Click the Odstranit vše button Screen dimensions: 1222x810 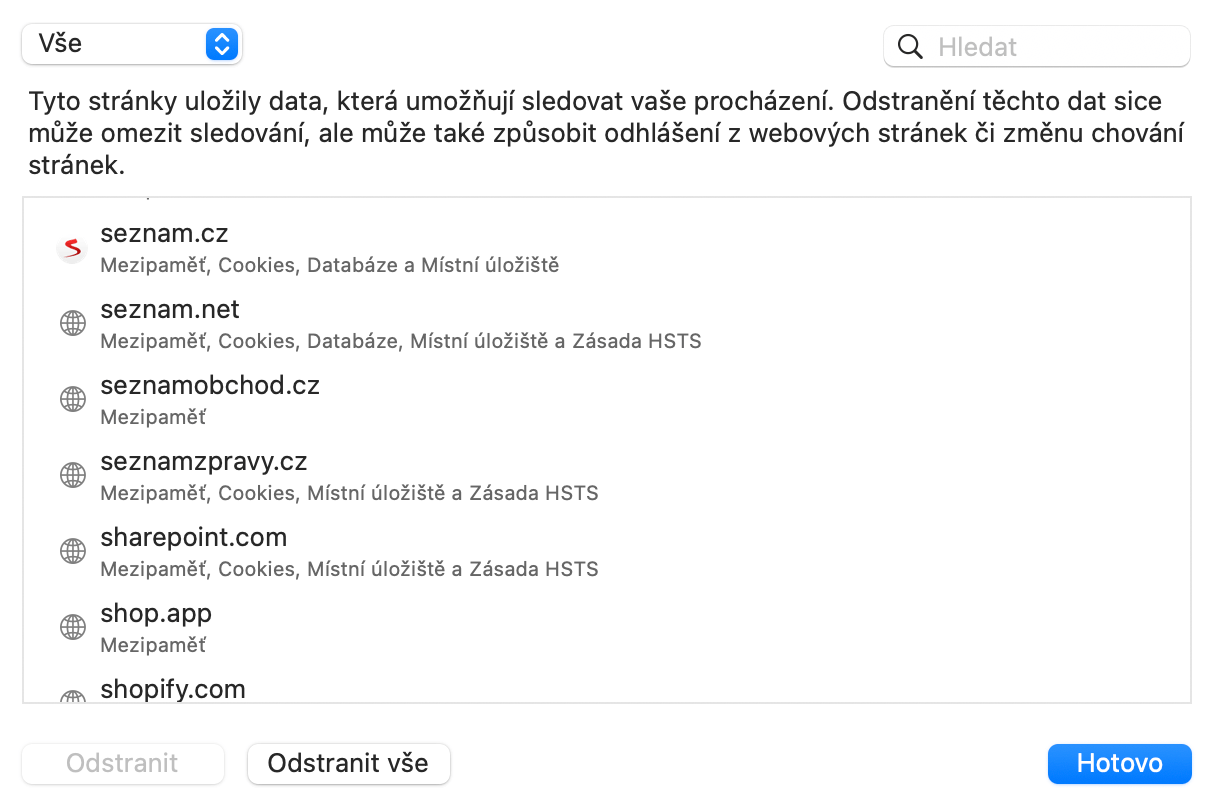[348, 764]
